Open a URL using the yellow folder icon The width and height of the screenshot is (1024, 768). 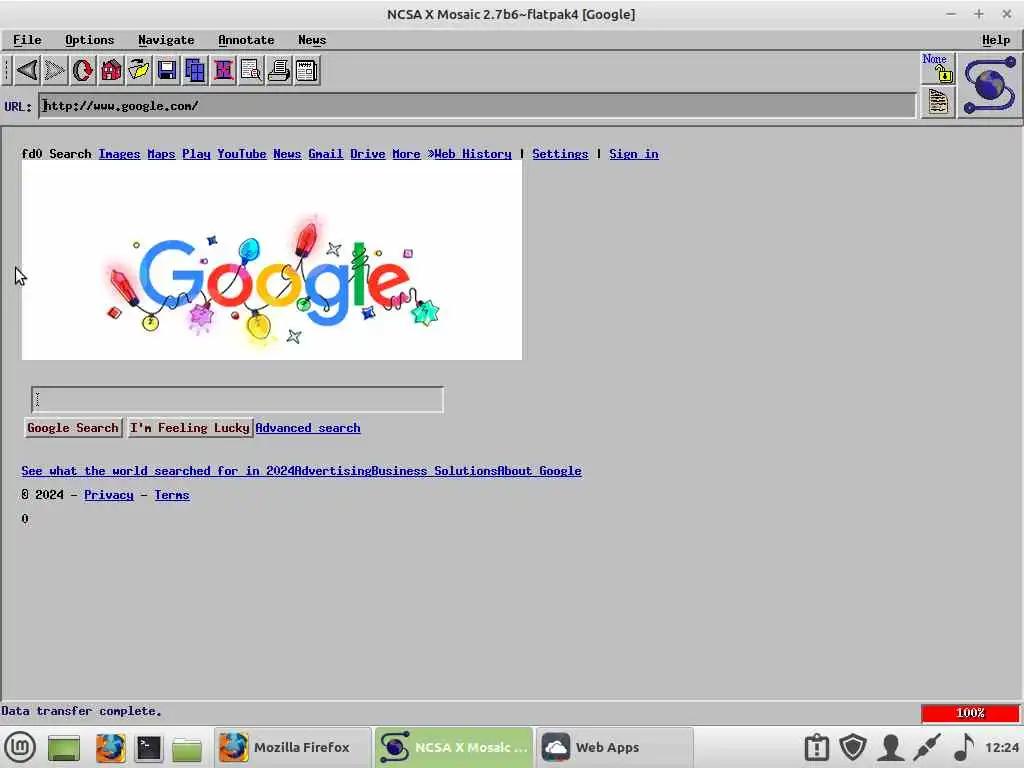[x=139, y=70]
